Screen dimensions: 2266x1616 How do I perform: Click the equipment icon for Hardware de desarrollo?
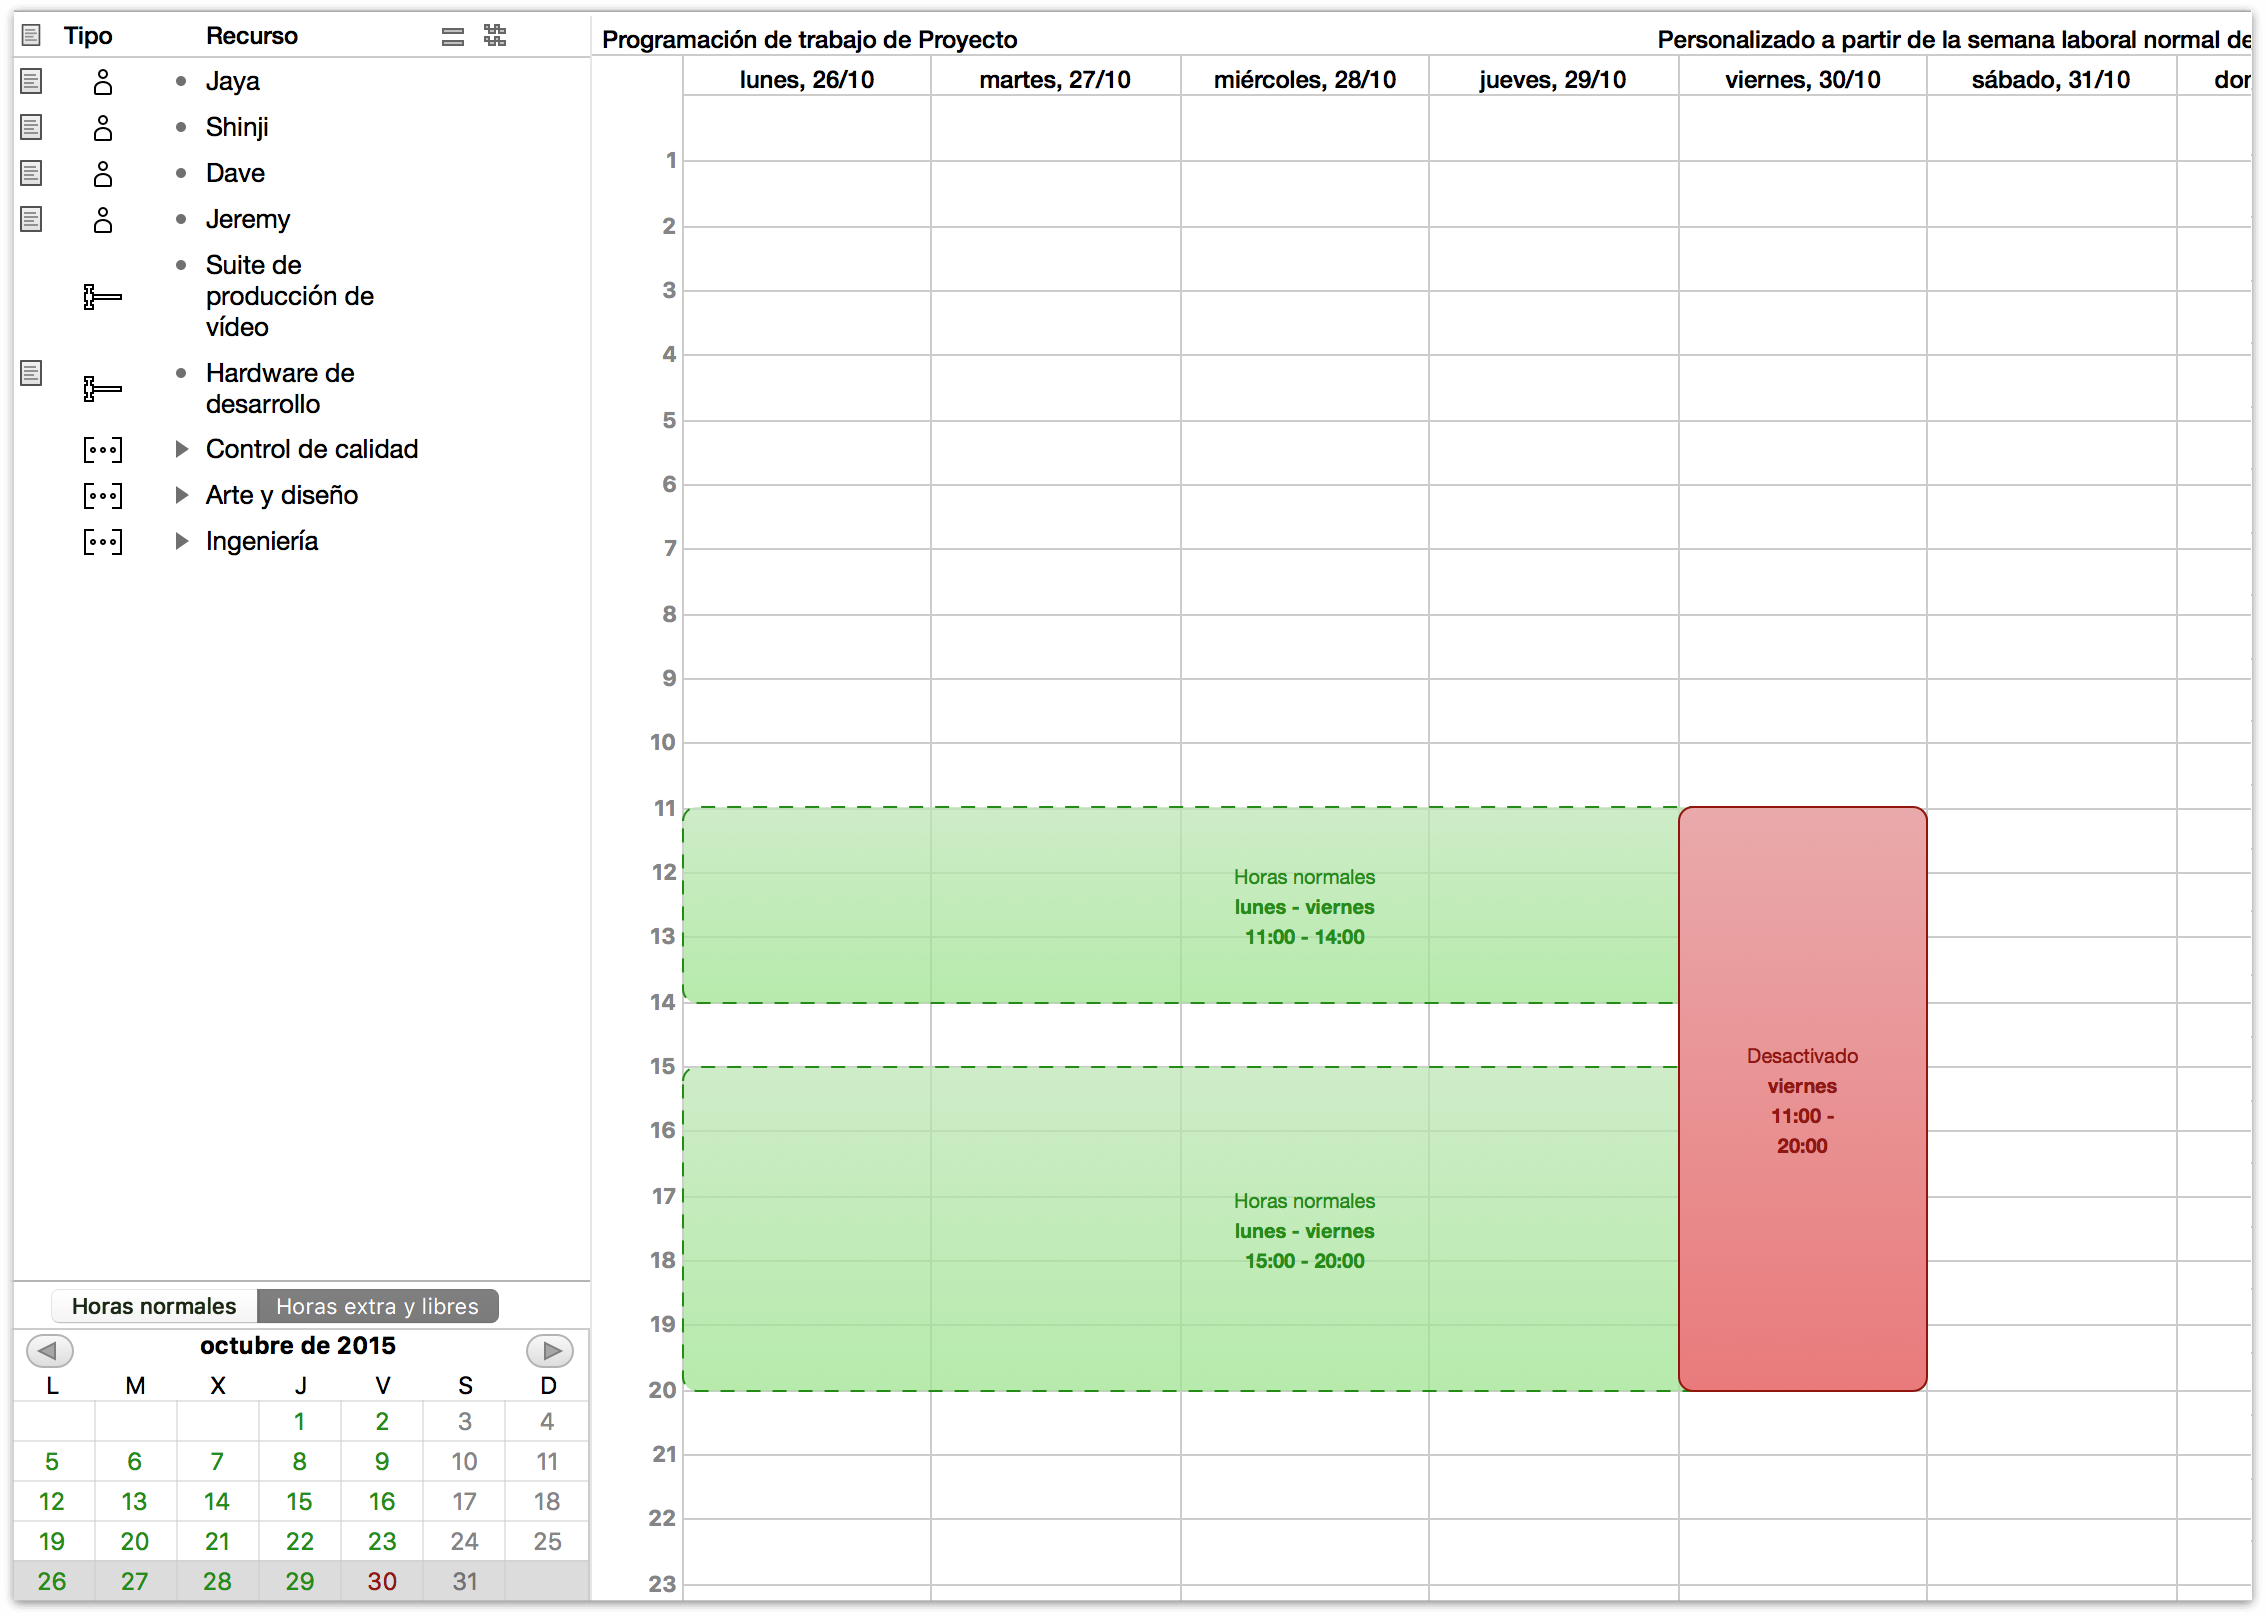tap(102, 389)
